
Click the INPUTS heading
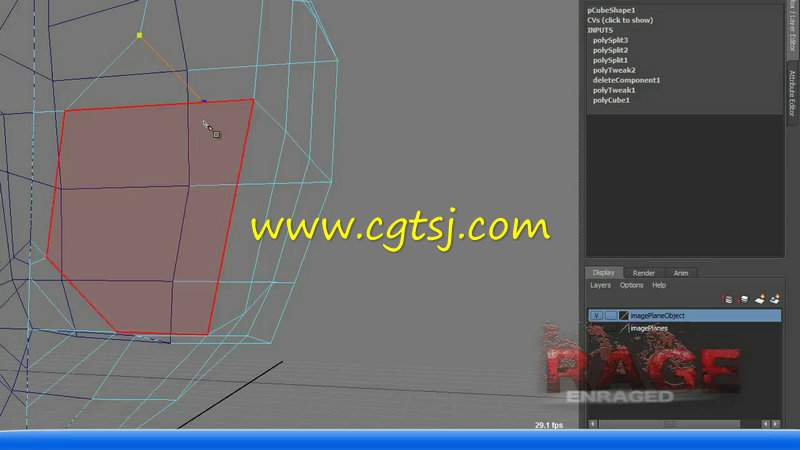pyautogui.click(x=600, y=30)
